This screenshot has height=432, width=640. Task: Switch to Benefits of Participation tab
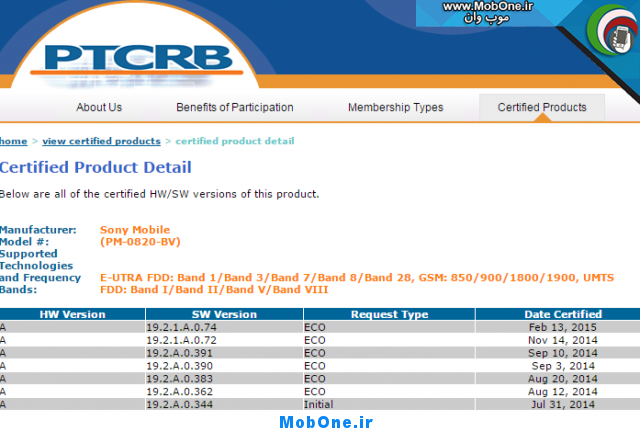pos(235,107)
